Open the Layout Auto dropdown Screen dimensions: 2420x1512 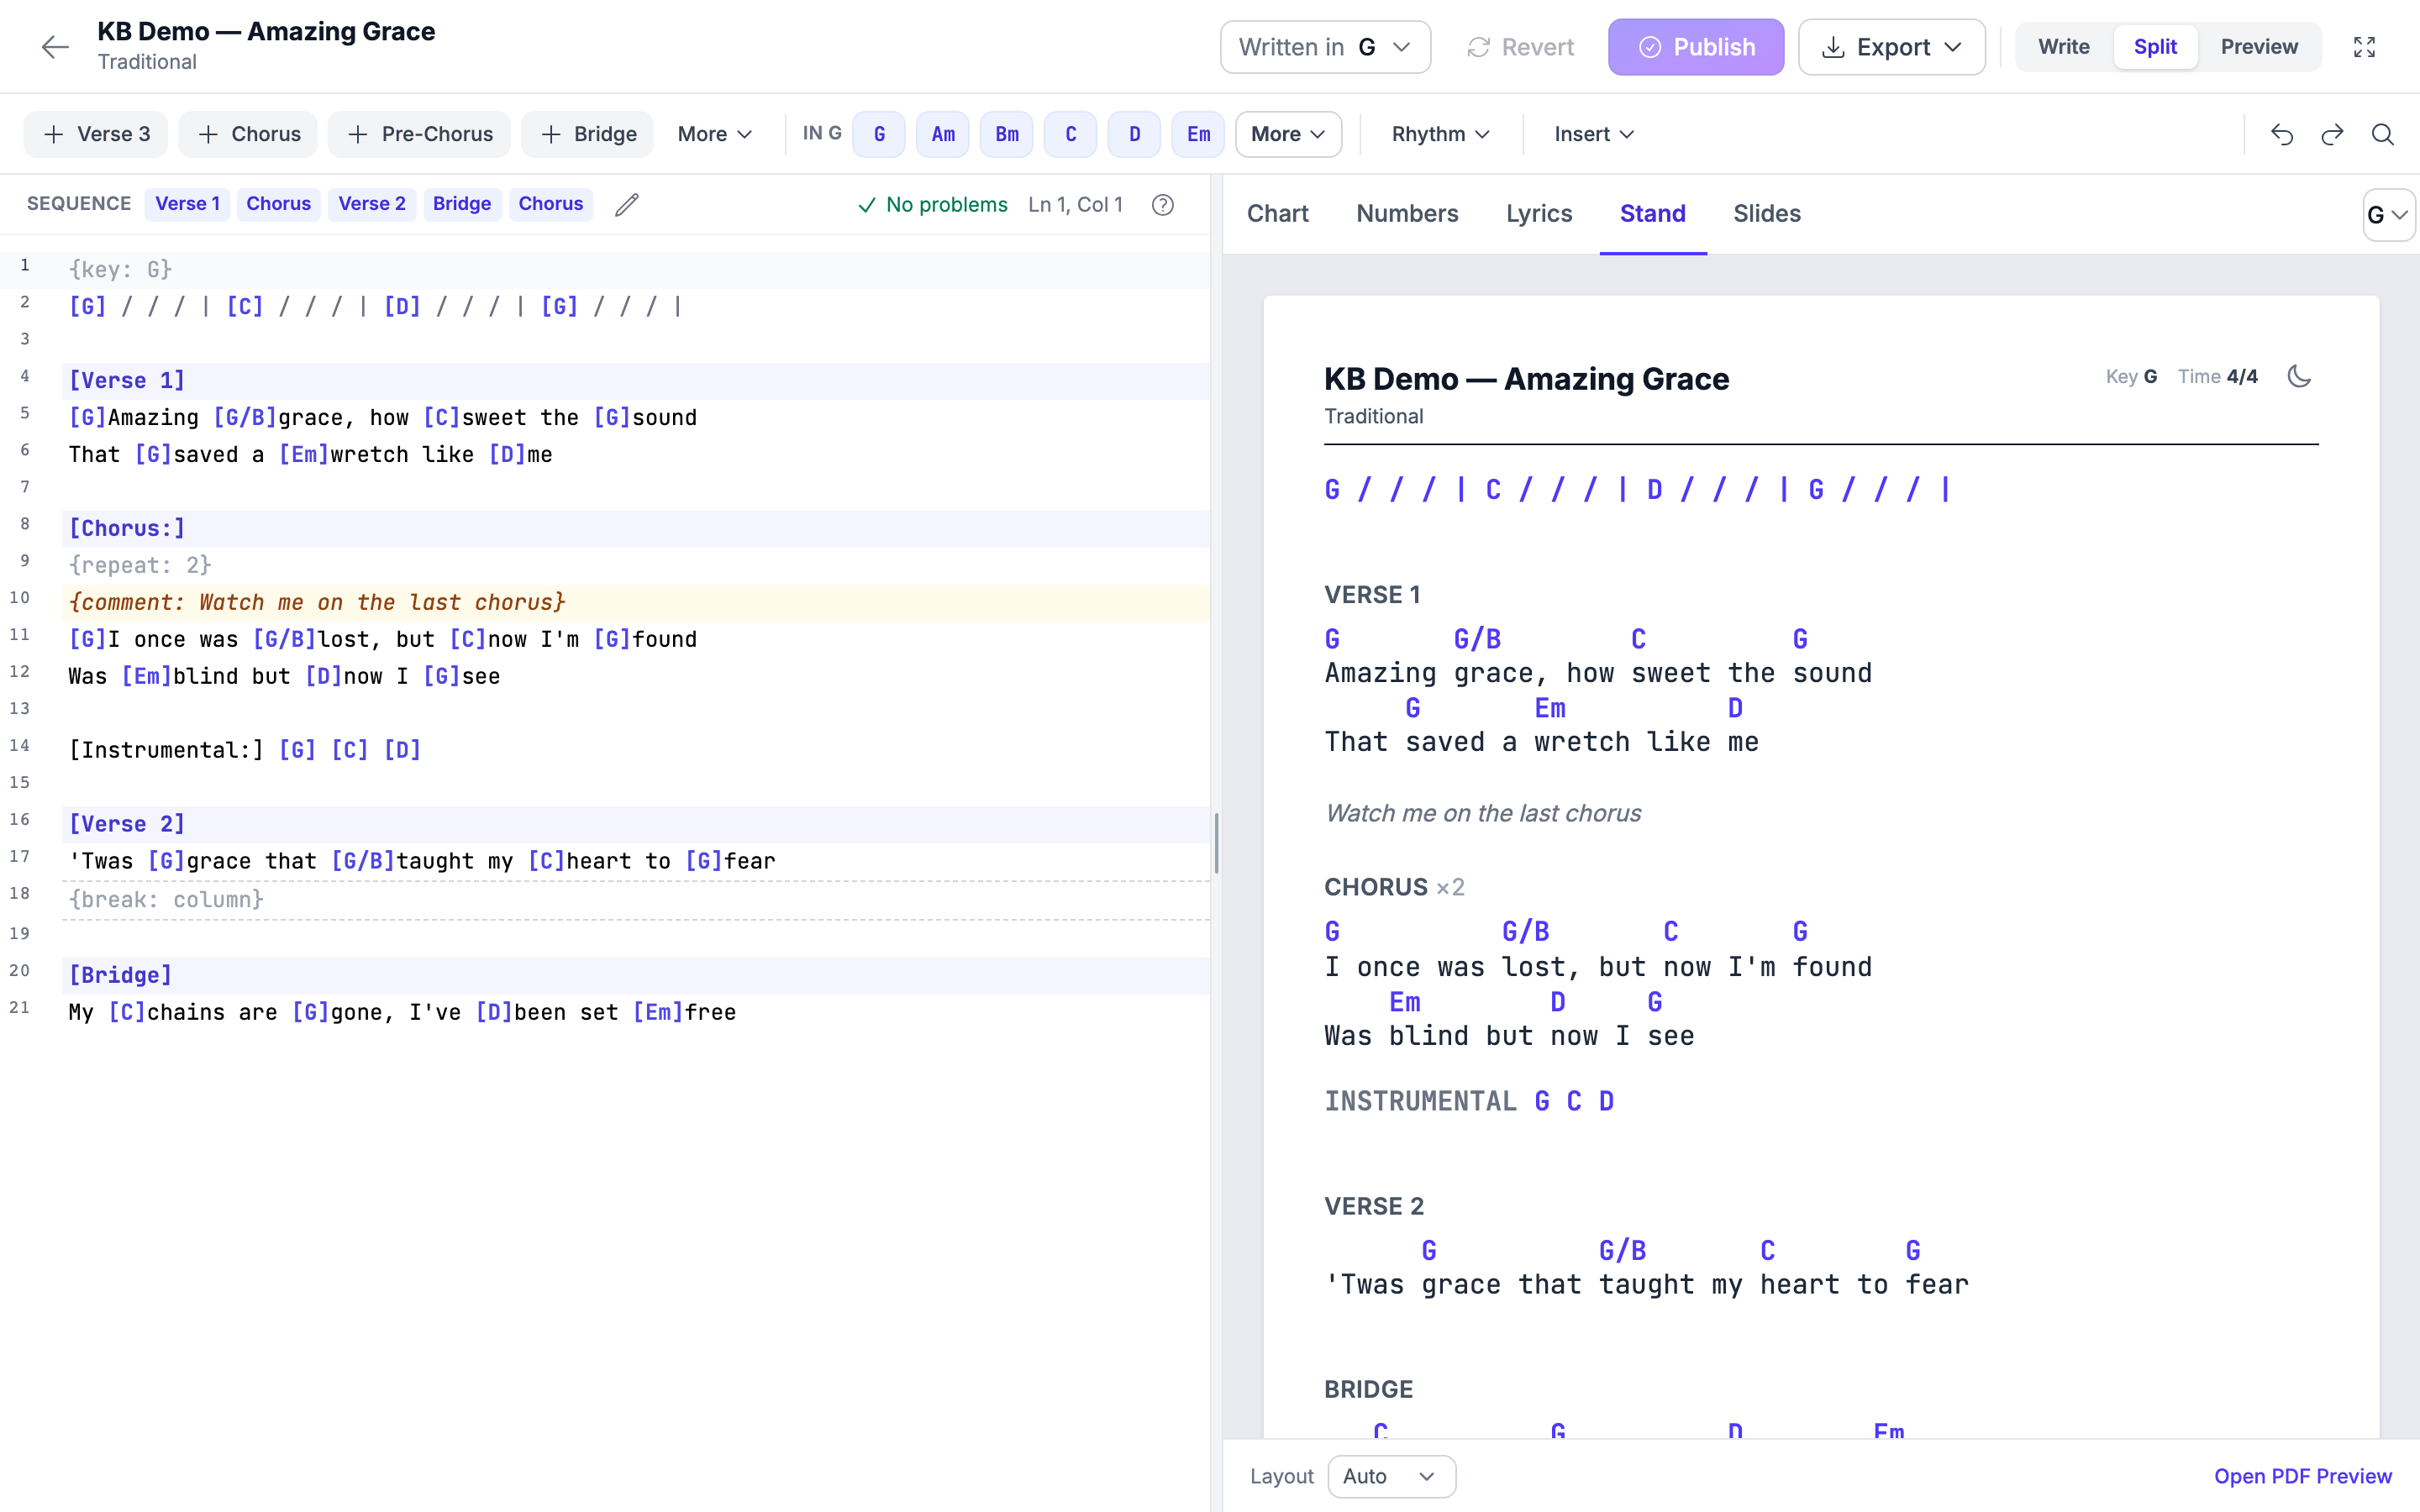[1391, 1476]
